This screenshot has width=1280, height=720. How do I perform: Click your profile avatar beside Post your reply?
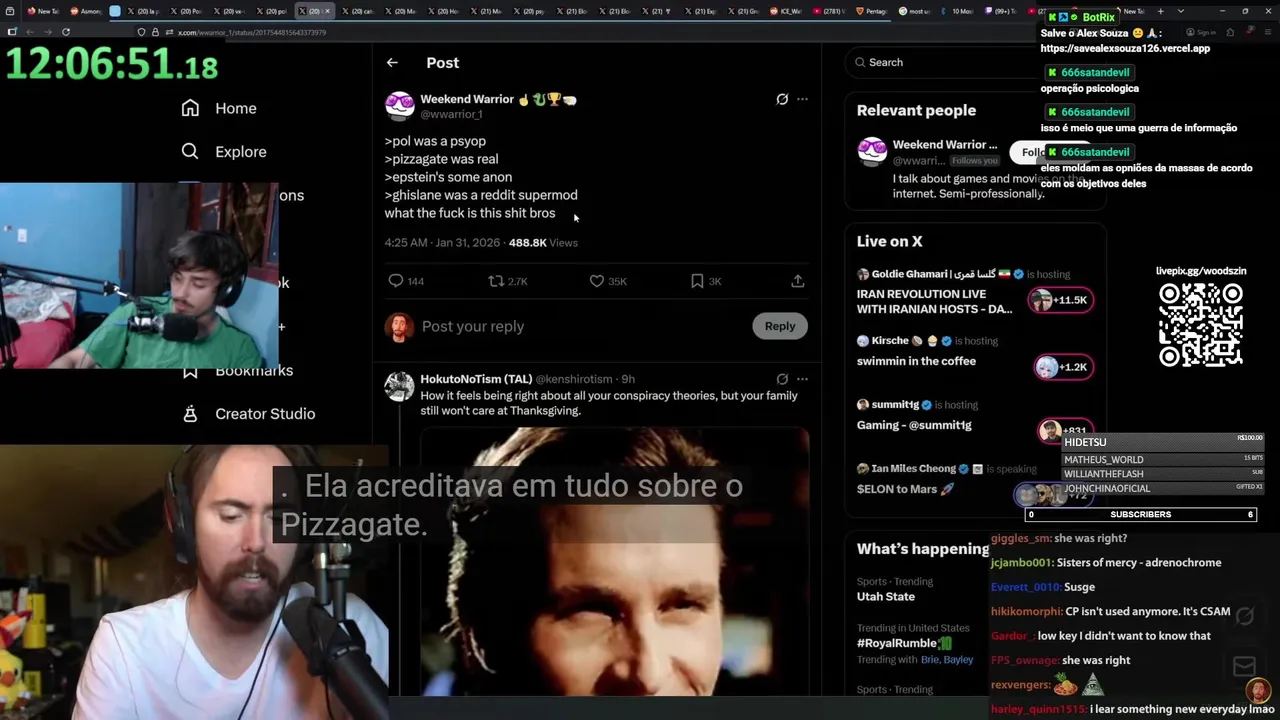tap(400, 327)
